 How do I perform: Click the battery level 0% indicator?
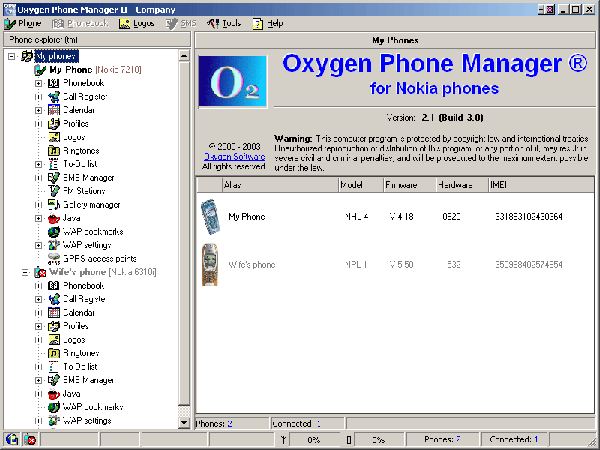[x=378, y=440]
